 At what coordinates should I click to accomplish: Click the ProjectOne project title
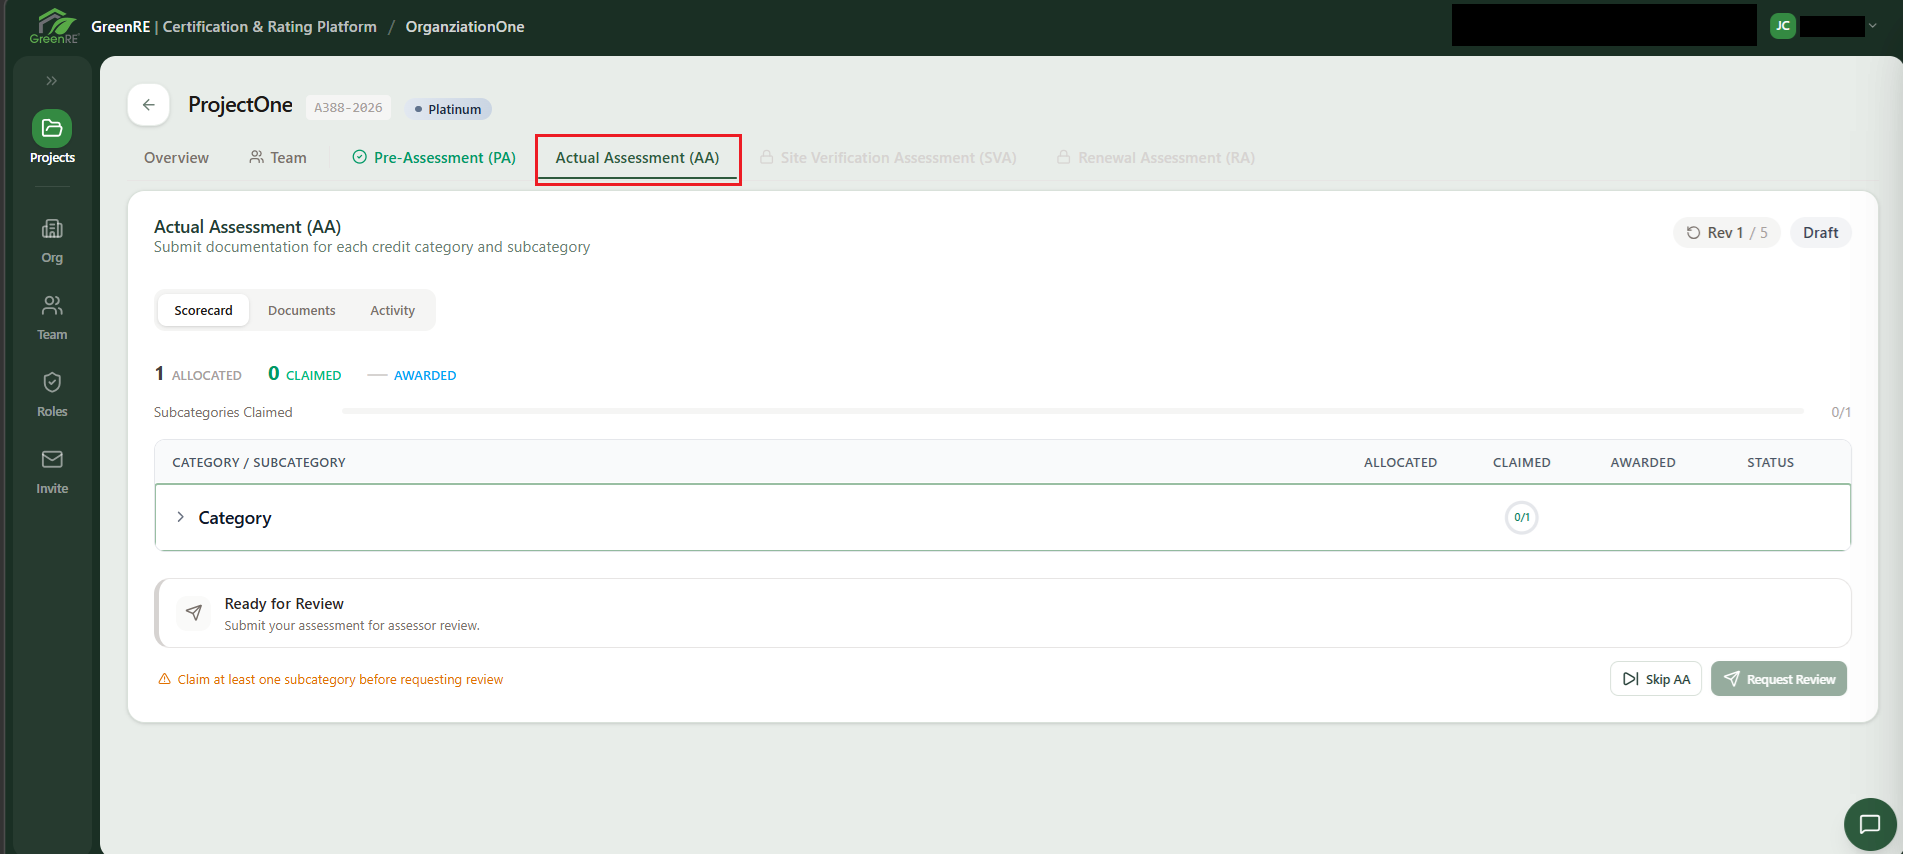tap(240, 105)
